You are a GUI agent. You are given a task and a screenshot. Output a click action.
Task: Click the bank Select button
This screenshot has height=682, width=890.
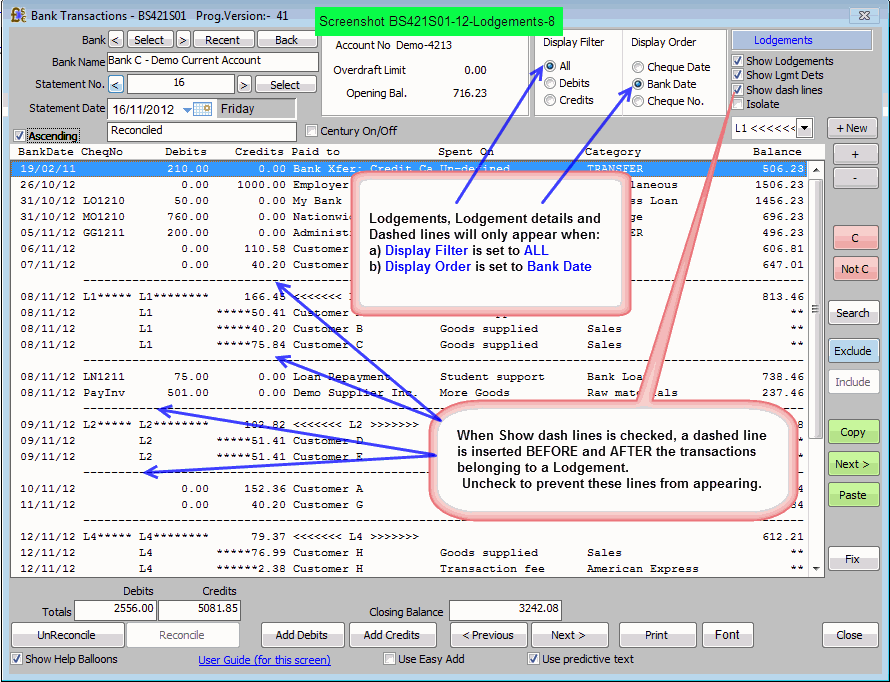[149, 40]
